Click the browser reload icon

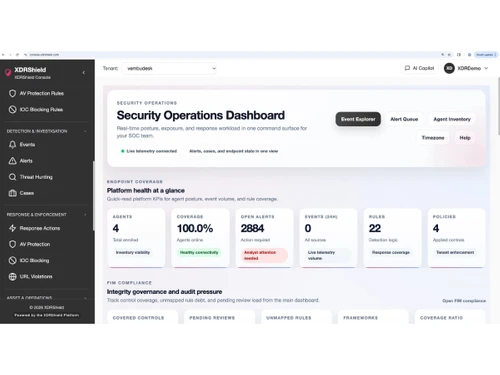pos(17,55)
